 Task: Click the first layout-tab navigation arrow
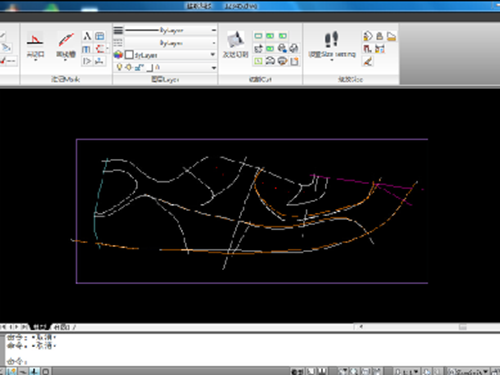pyautogui.click(x=3, y=327)
